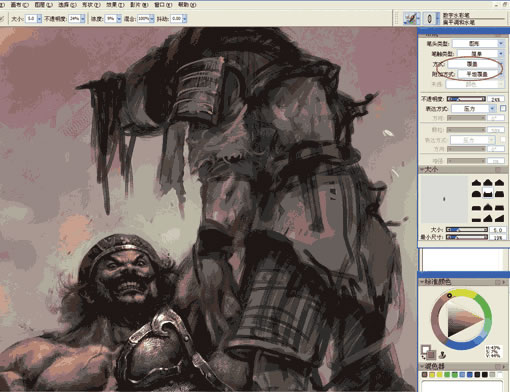Screen dimensions: 510x392
Task: Open the 不透明度 opacity dropdown arrow in property bar
Action: (x=83, y=19)
